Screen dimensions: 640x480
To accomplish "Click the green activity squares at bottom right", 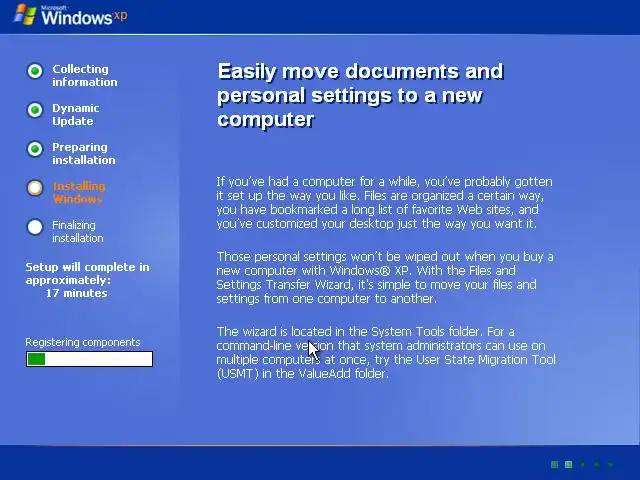I will click(x=582, y=464).
